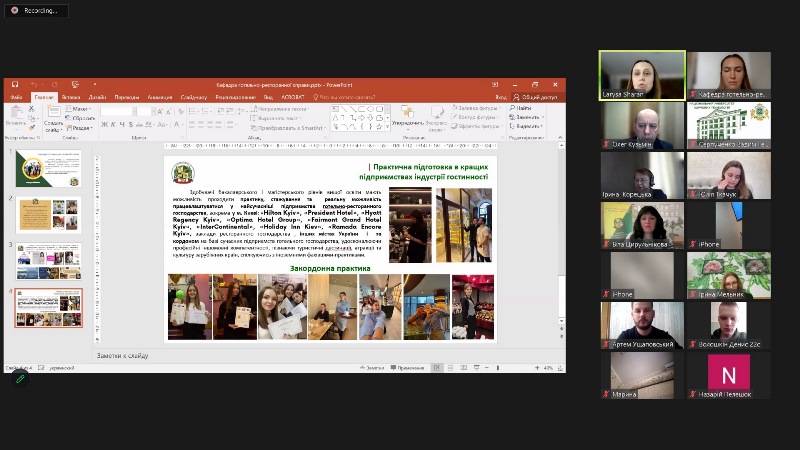Switch to the Design ribbon tab
The height and width of the screenshot is (450, 800).
coord(96,97)
